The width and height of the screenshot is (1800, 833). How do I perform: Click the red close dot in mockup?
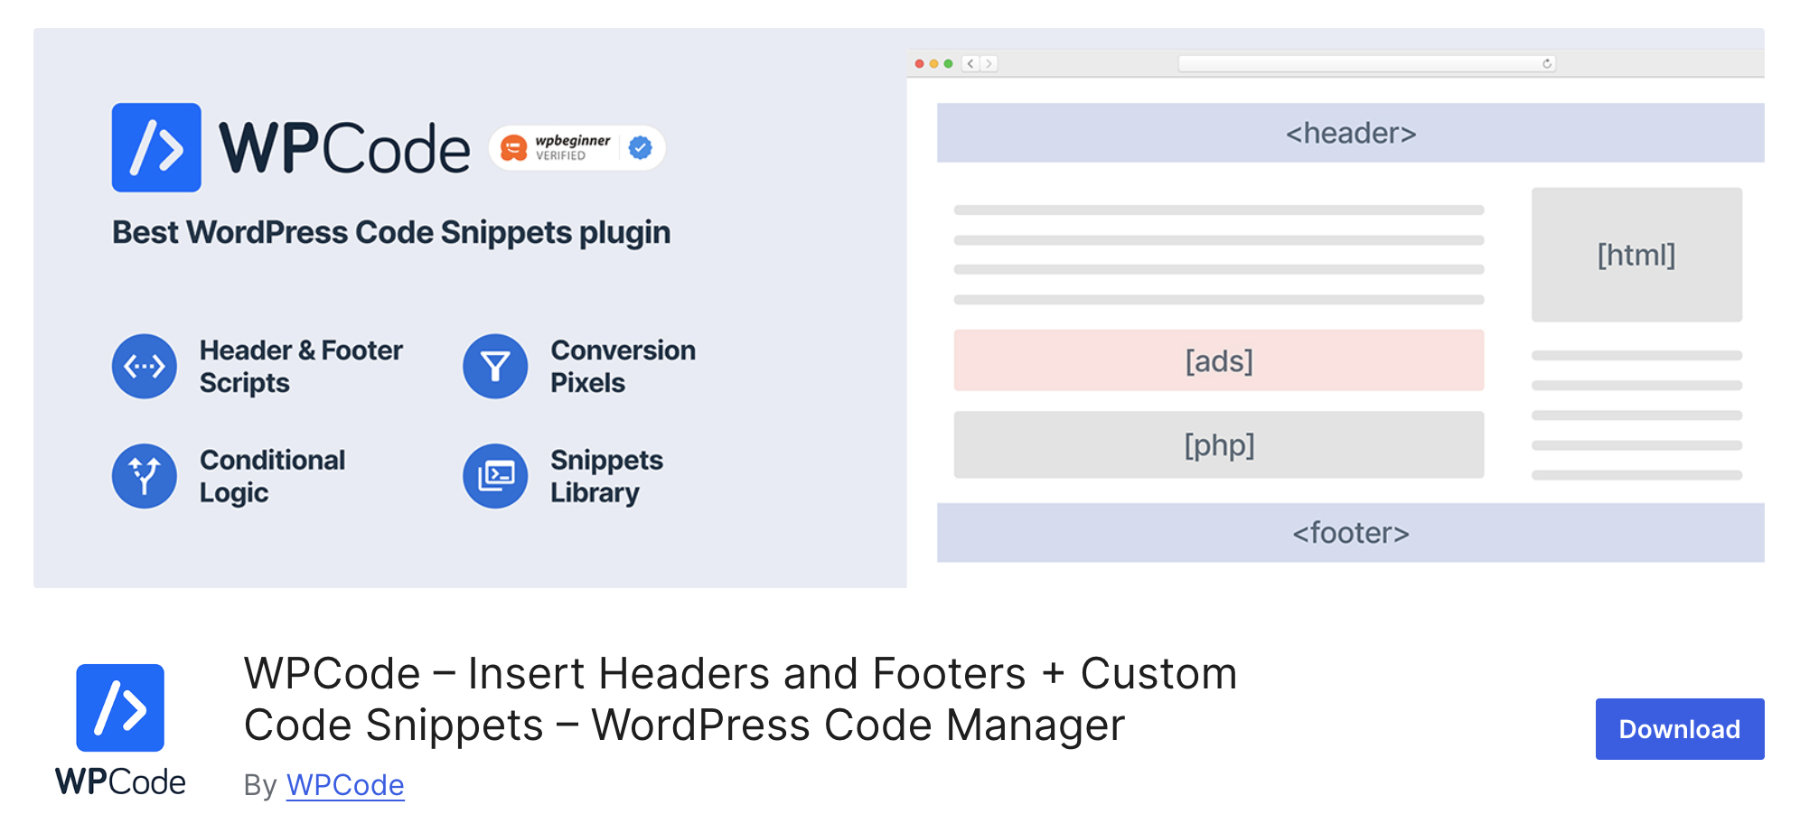pos(919,64)
